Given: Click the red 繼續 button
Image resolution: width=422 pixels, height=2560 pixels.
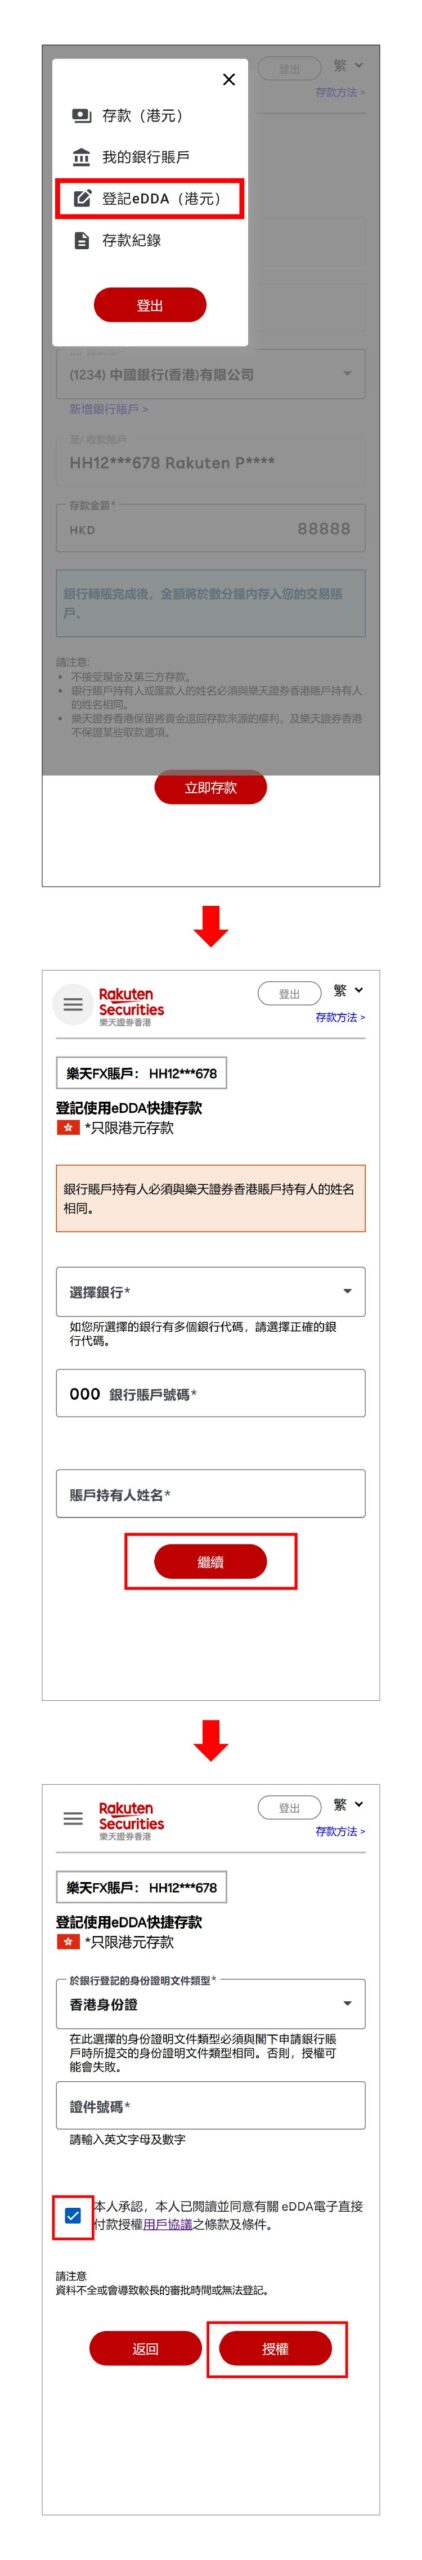Looking at the screenshot, I should pos(210,1561).
